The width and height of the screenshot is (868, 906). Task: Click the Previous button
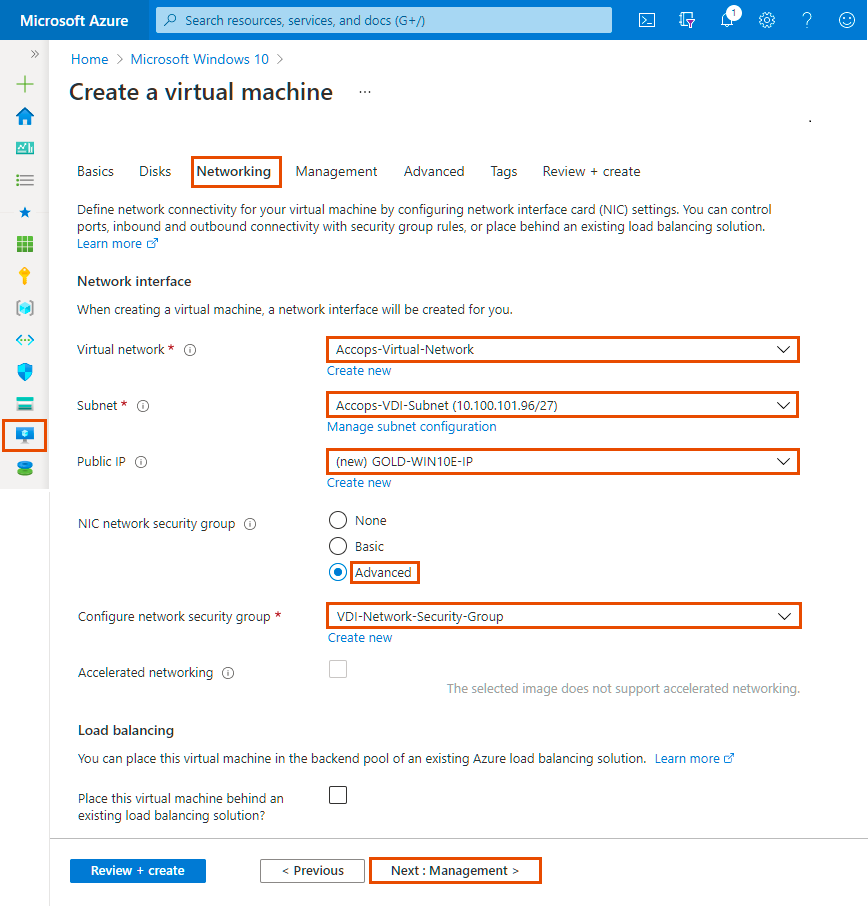tap(313, 871)
